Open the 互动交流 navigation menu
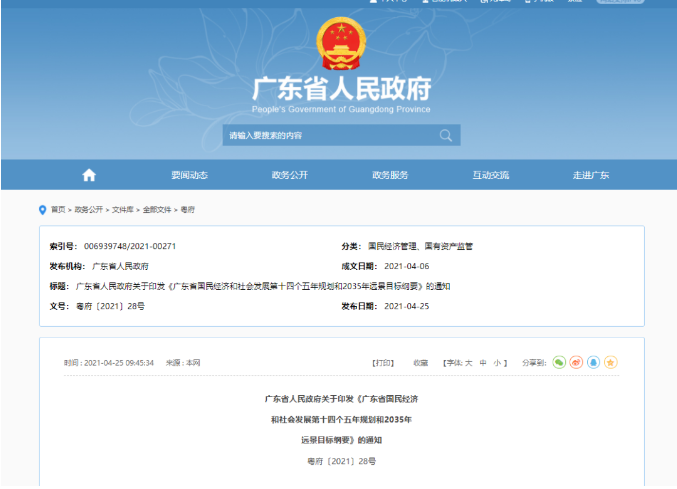 [490, 175]
